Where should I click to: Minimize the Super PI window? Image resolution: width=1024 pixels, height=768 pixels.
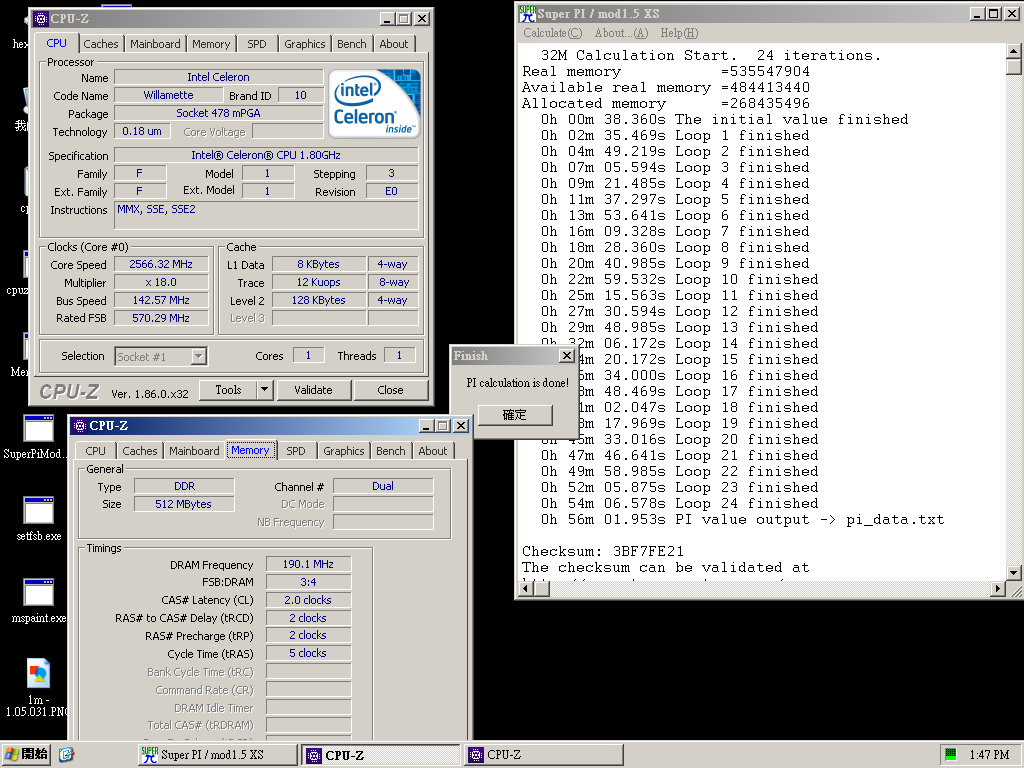tap(978, 14)
